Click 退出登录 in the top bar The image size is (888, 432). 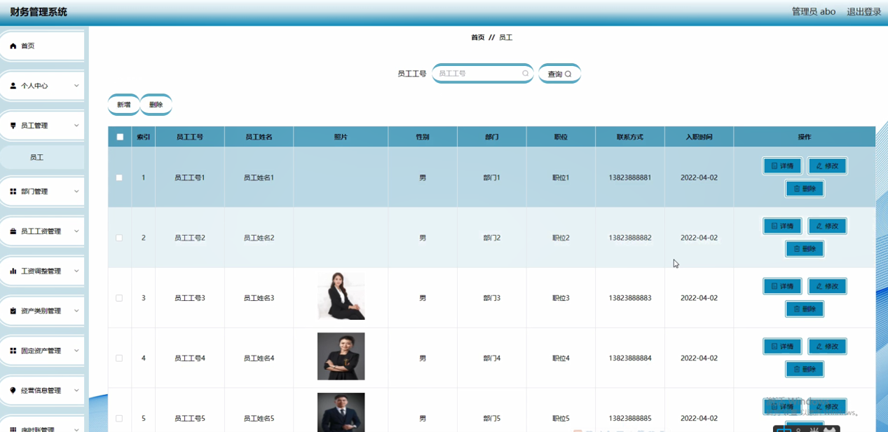pos(864,11)
